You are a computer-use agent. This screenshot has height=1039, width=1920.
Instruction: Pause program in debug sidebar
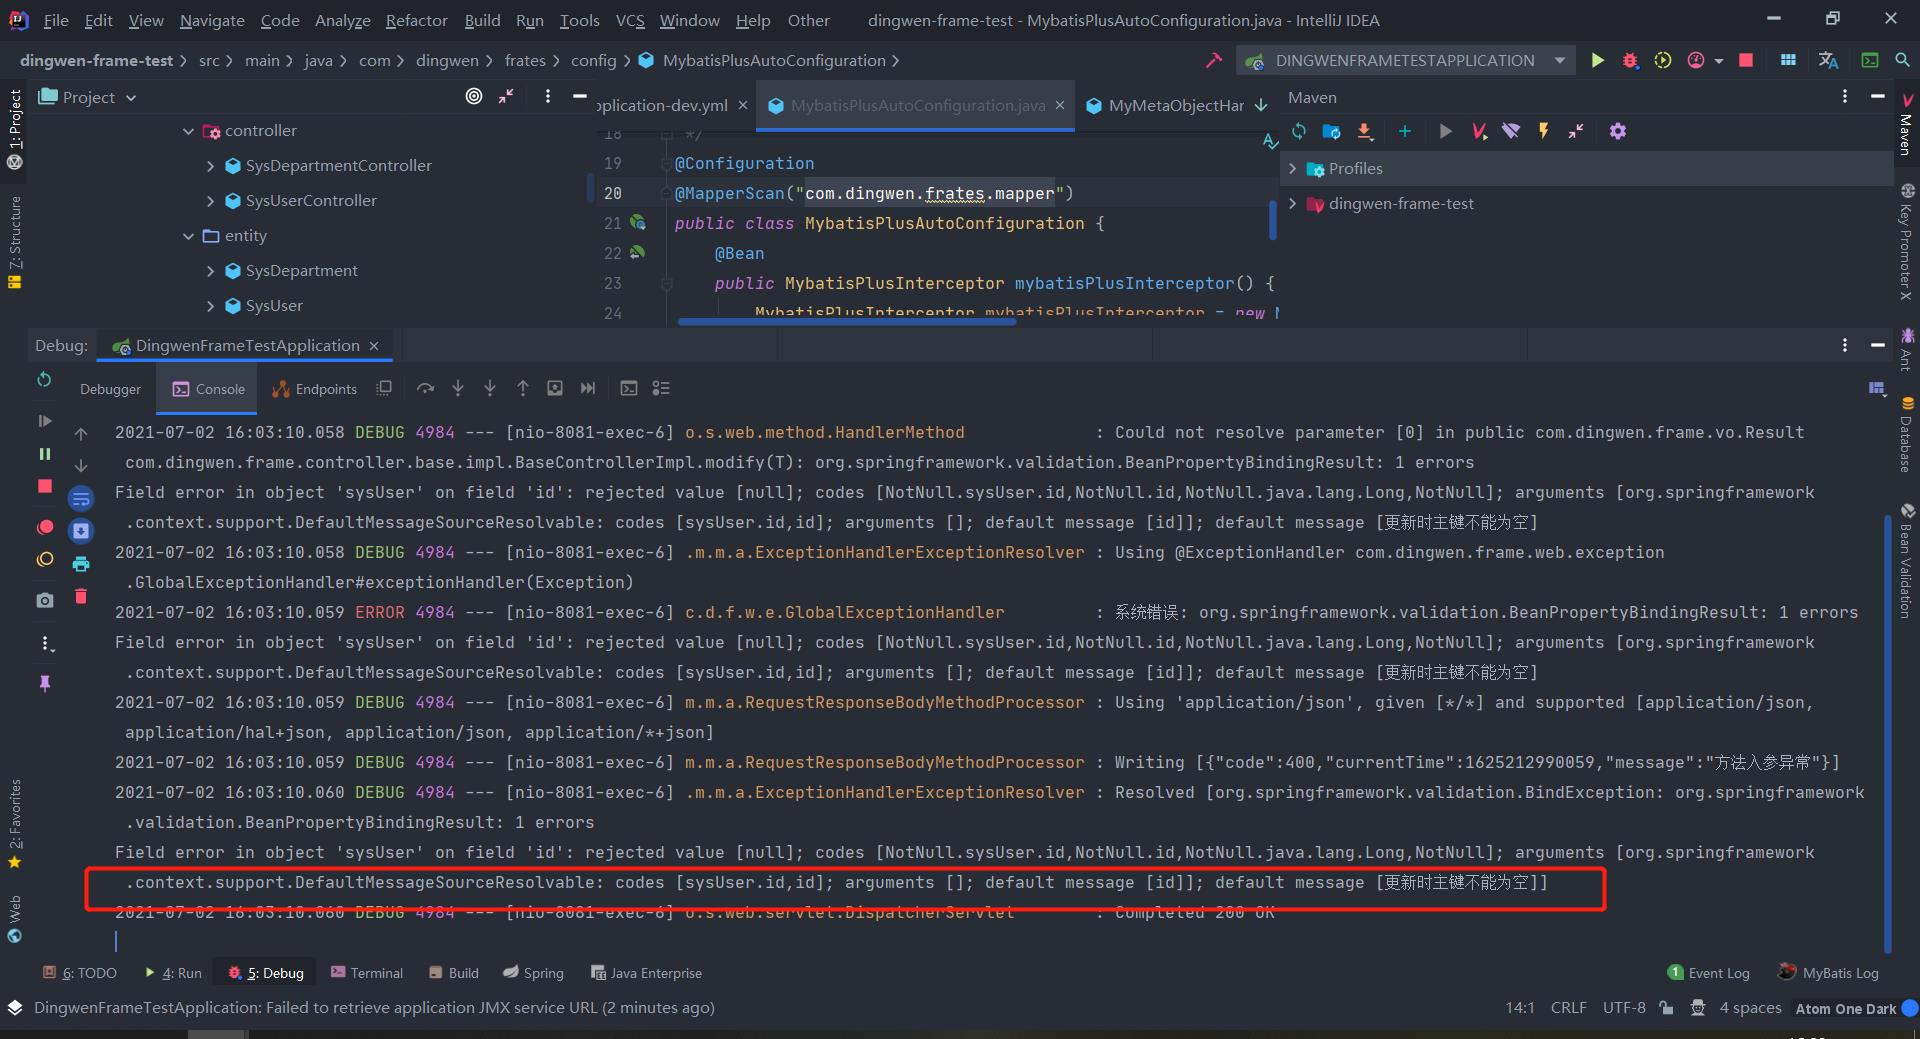pos(44,454)
